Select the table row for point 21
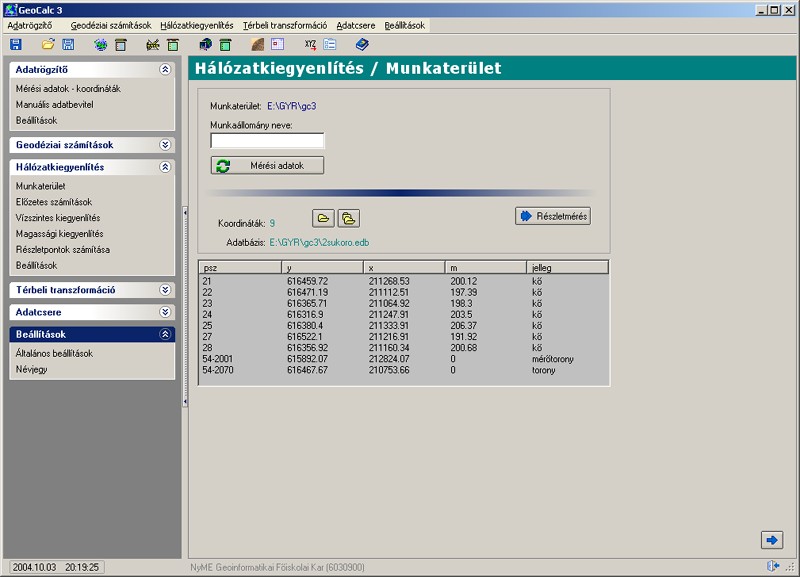 [x=404, y=281]
